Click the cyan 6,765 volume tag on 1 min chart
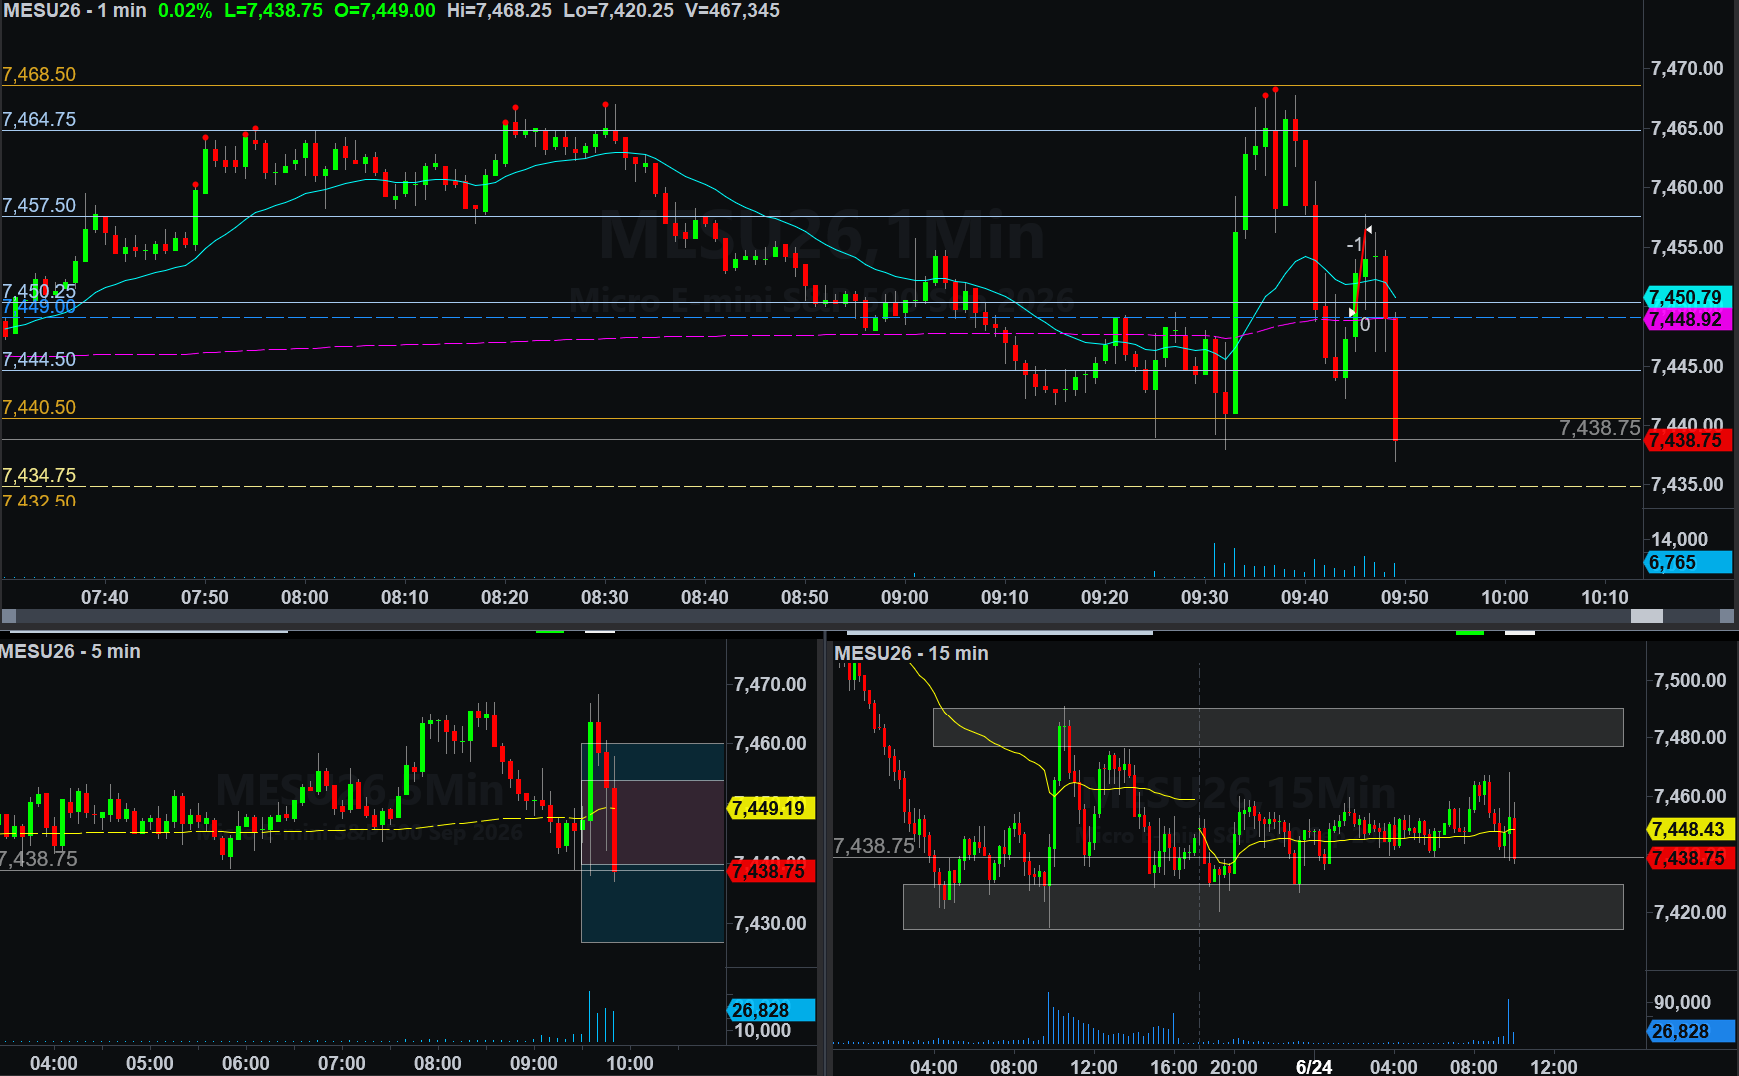Screen dimensions: 1739x1076 pyautogui.click(x=1688, y=563)
